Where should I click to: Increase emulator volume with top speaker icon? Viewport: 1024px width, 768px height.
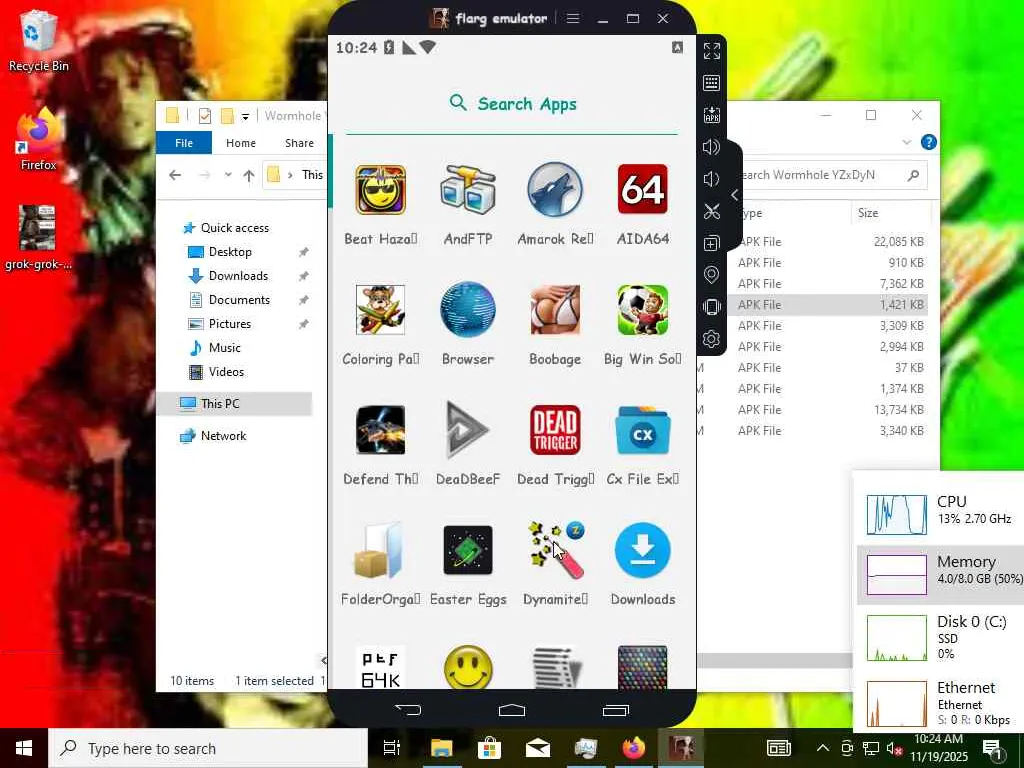click(711, 147)
